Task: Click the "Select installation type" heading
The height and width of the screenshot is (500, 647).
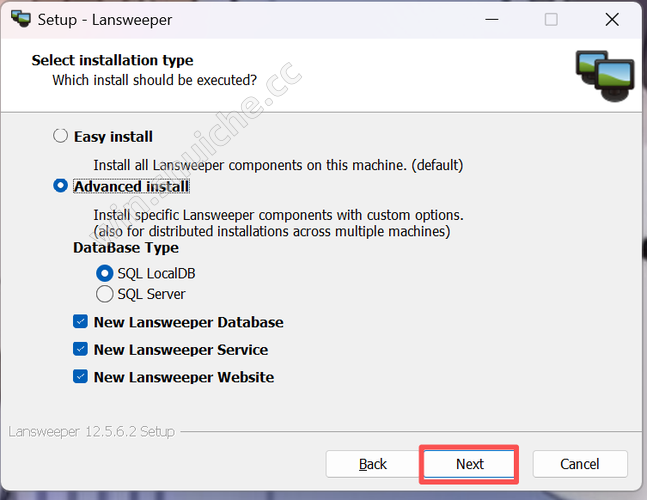Action: [x=112, y=60]
